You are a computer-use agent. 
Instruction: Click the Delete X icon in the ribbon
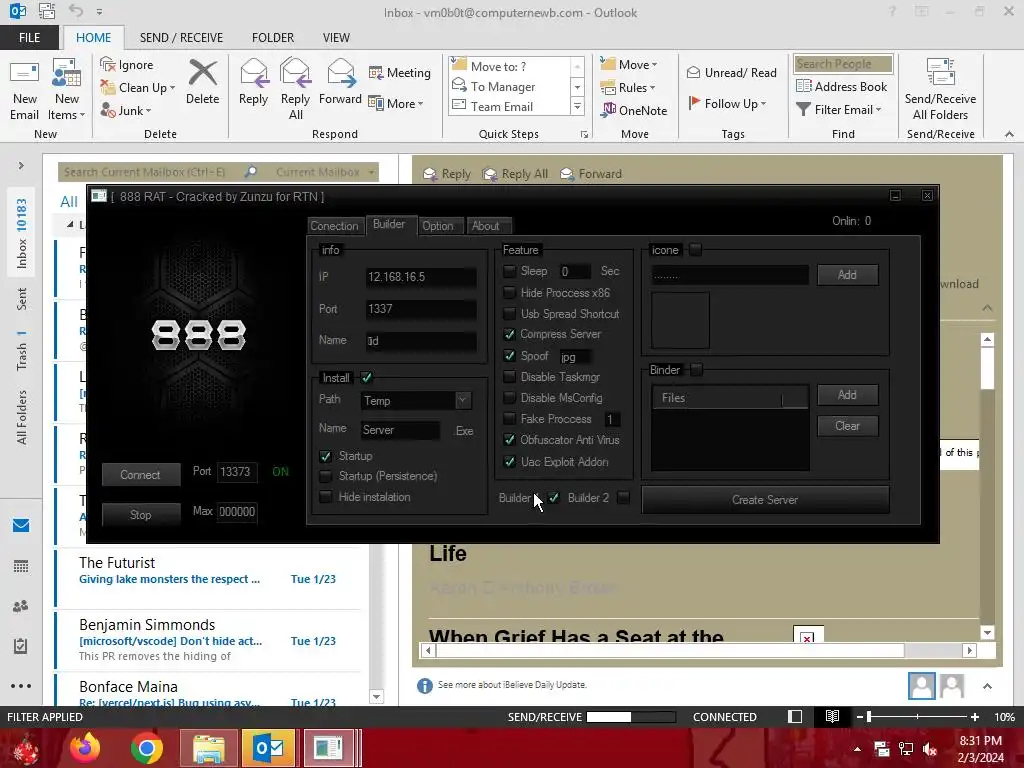tap(202, 73)
